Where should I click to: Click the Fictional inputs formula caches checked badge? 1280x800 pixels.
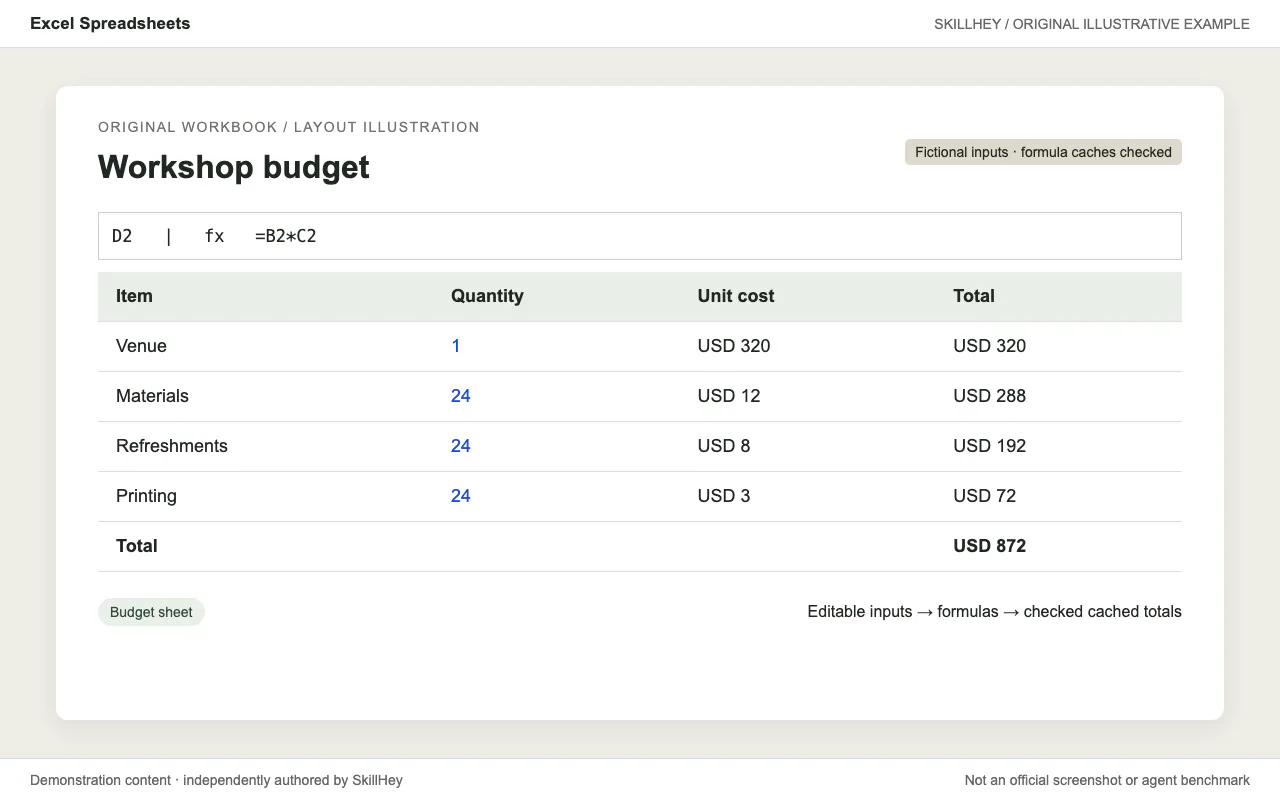(1043, 152)
